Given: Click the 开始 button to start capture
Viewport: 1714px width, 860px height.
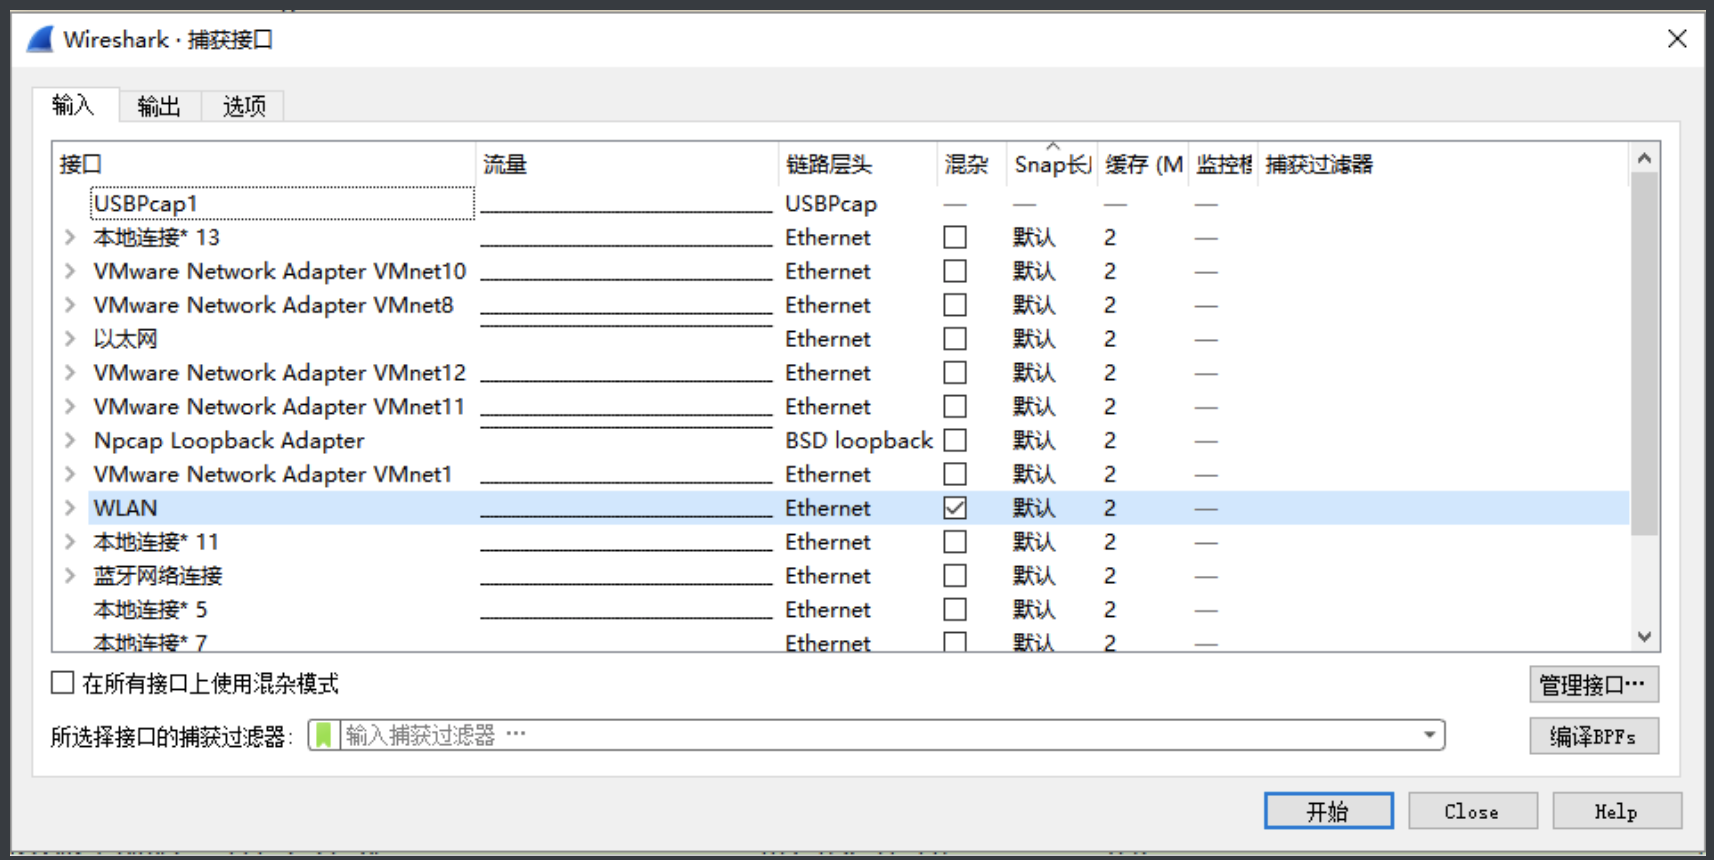Looking at the screenshot, I should (x=1328, y=811).
